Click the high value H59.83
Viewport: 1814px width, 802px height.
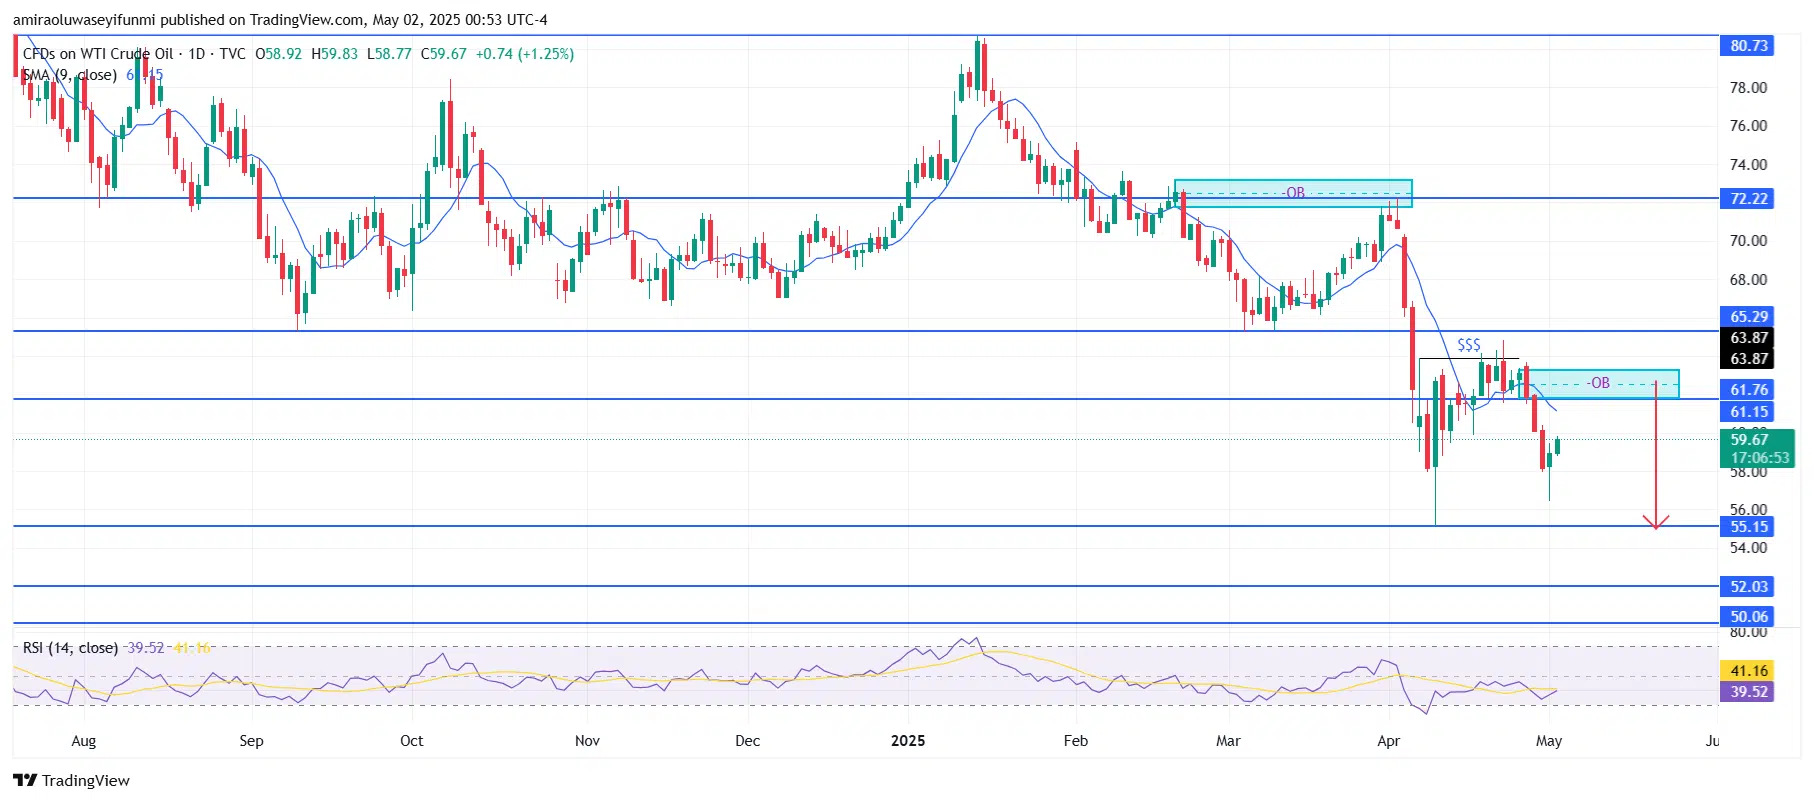click(x=334, y=54)
